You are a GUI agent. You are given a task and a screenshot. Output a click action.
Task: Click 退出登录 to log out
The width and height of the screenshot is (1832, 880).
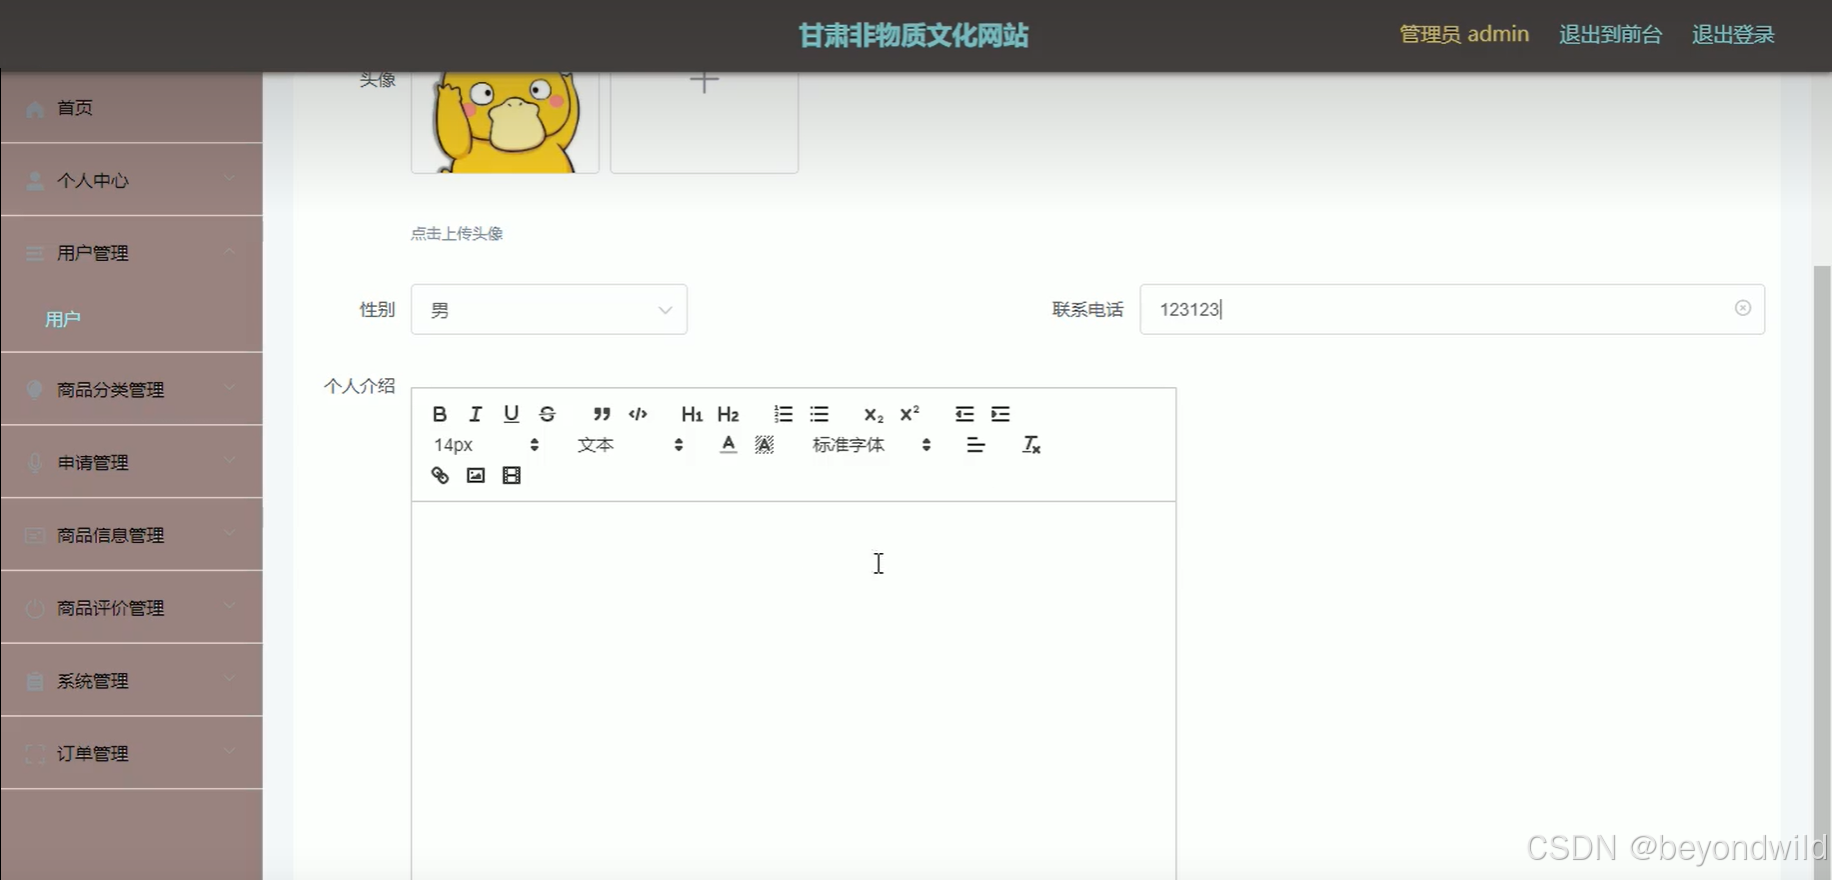pyautogui.click(x=1733, y=35)
